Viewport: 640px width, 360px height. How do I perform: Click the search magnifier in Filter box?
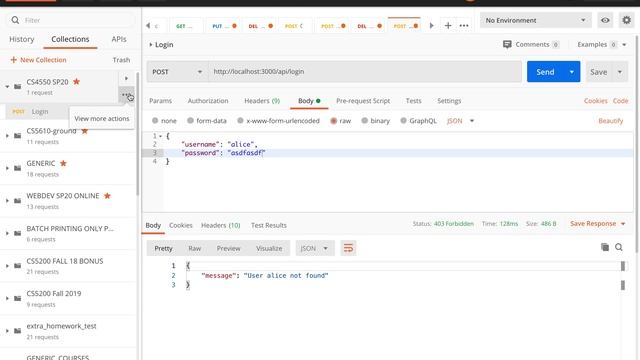[x=15, y=20]
